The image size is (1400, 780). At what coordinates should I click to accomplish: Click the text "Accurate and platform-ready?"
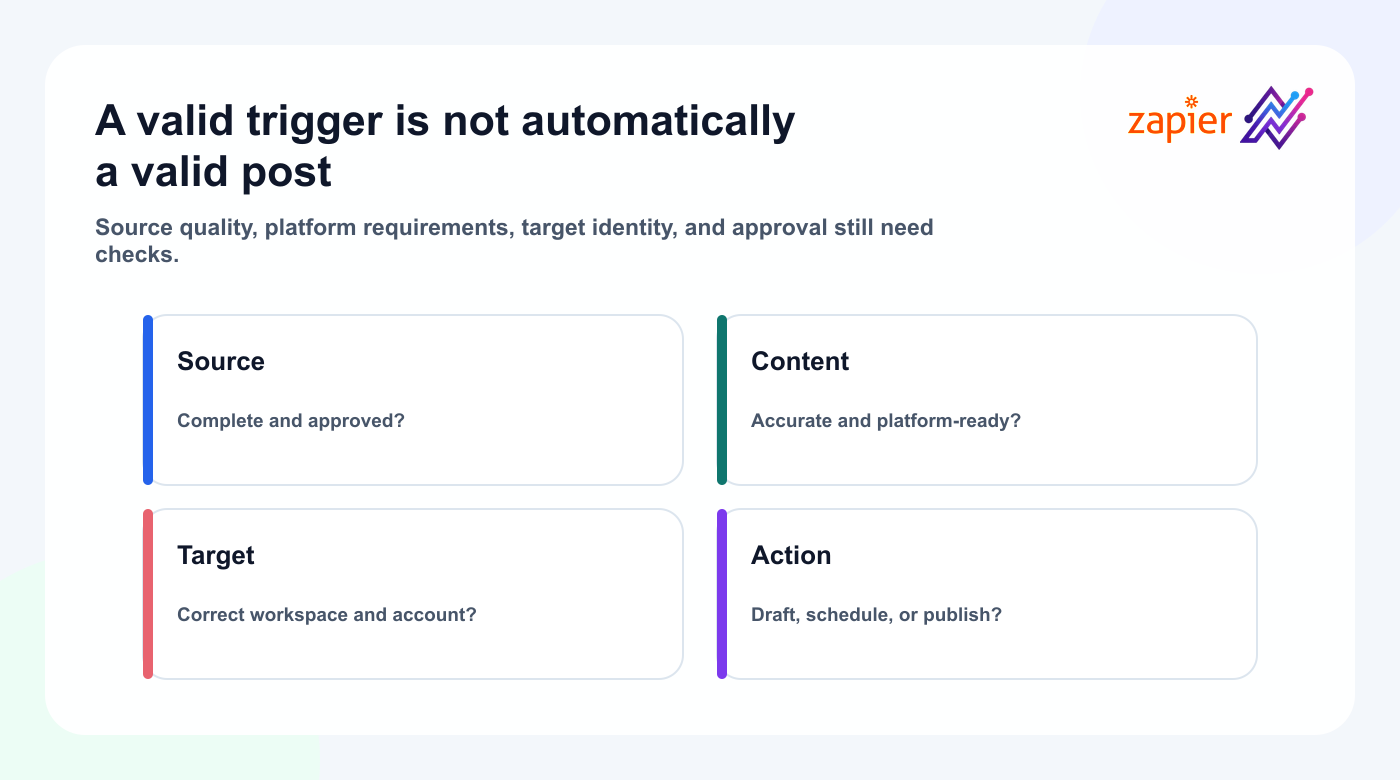pyautogui.click(x=886, y=420)
